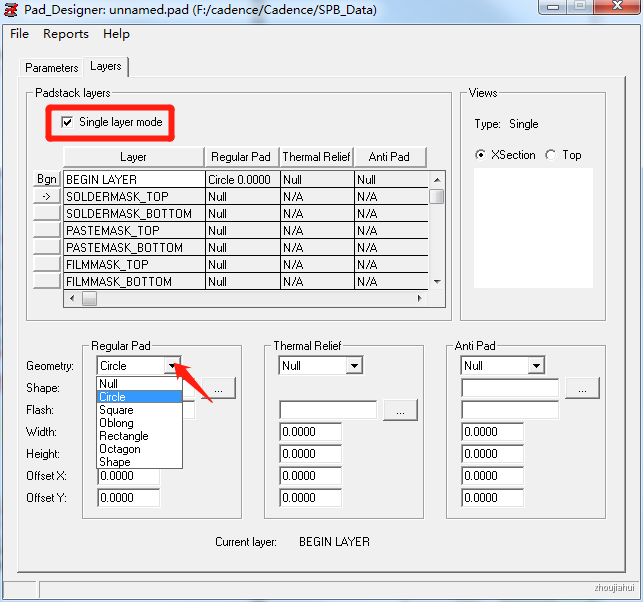The height and width of the screenshot is (602, 643).
Task: Toggle the Single layer mode checkbox
Action: click(x=67, y=122)
